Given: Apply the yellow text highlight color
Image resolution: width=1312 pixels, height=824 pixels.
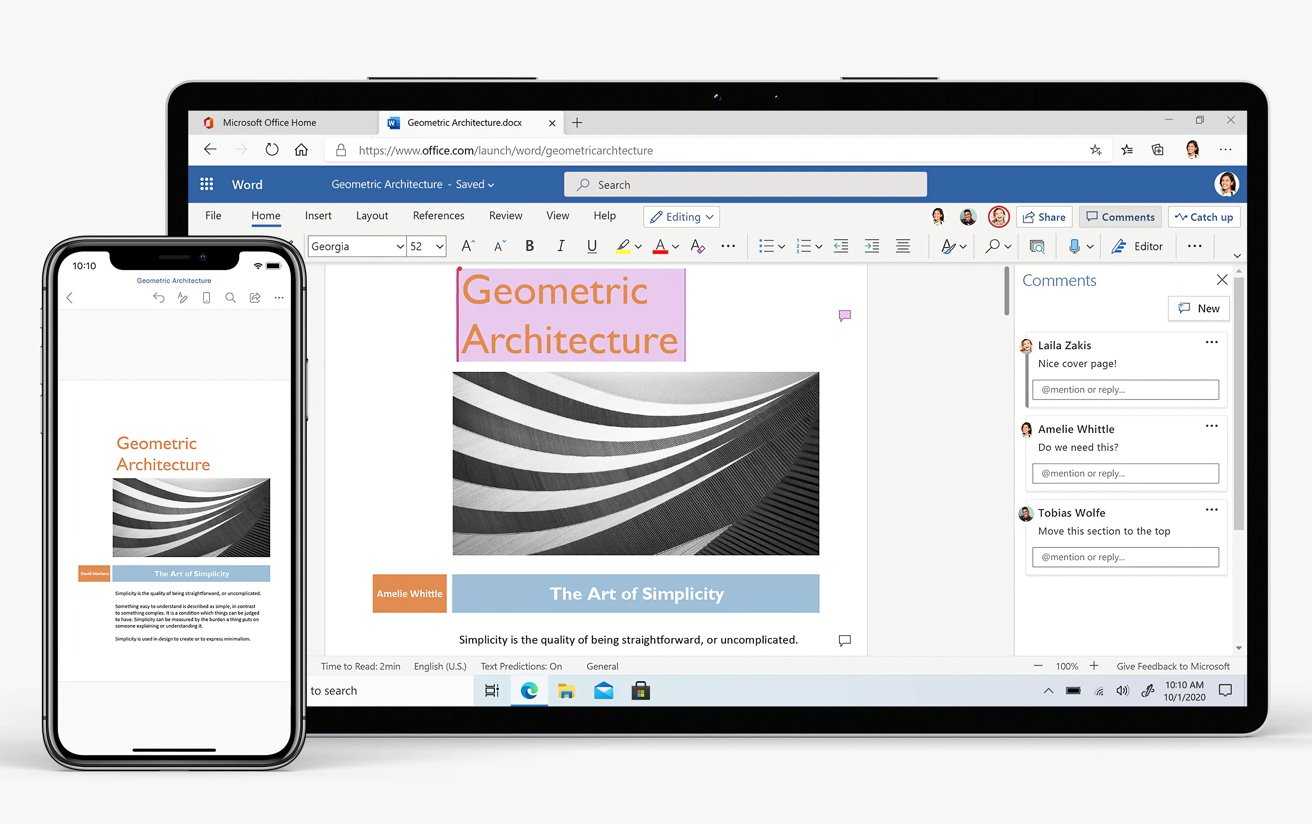Looking at the screenshot, I should point(623,246).
